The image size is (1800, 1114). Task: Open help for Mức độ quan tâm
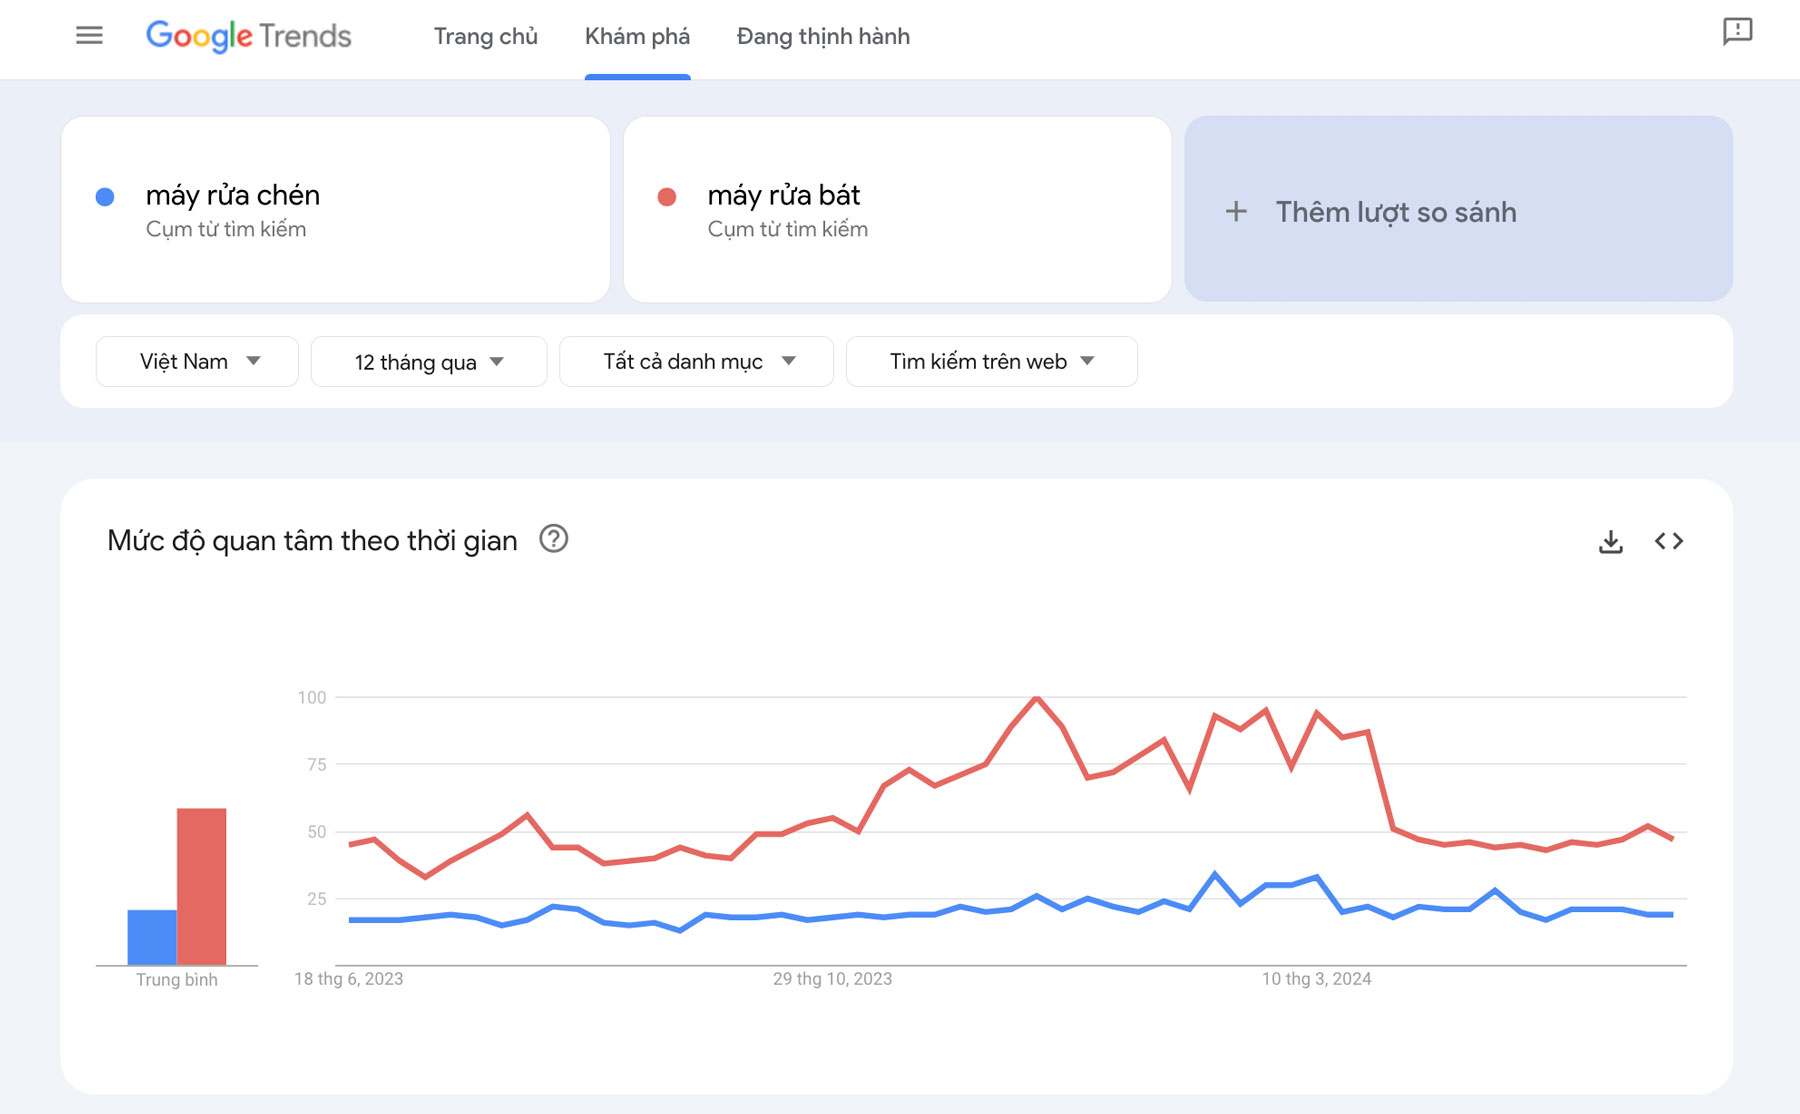[553, 539]
